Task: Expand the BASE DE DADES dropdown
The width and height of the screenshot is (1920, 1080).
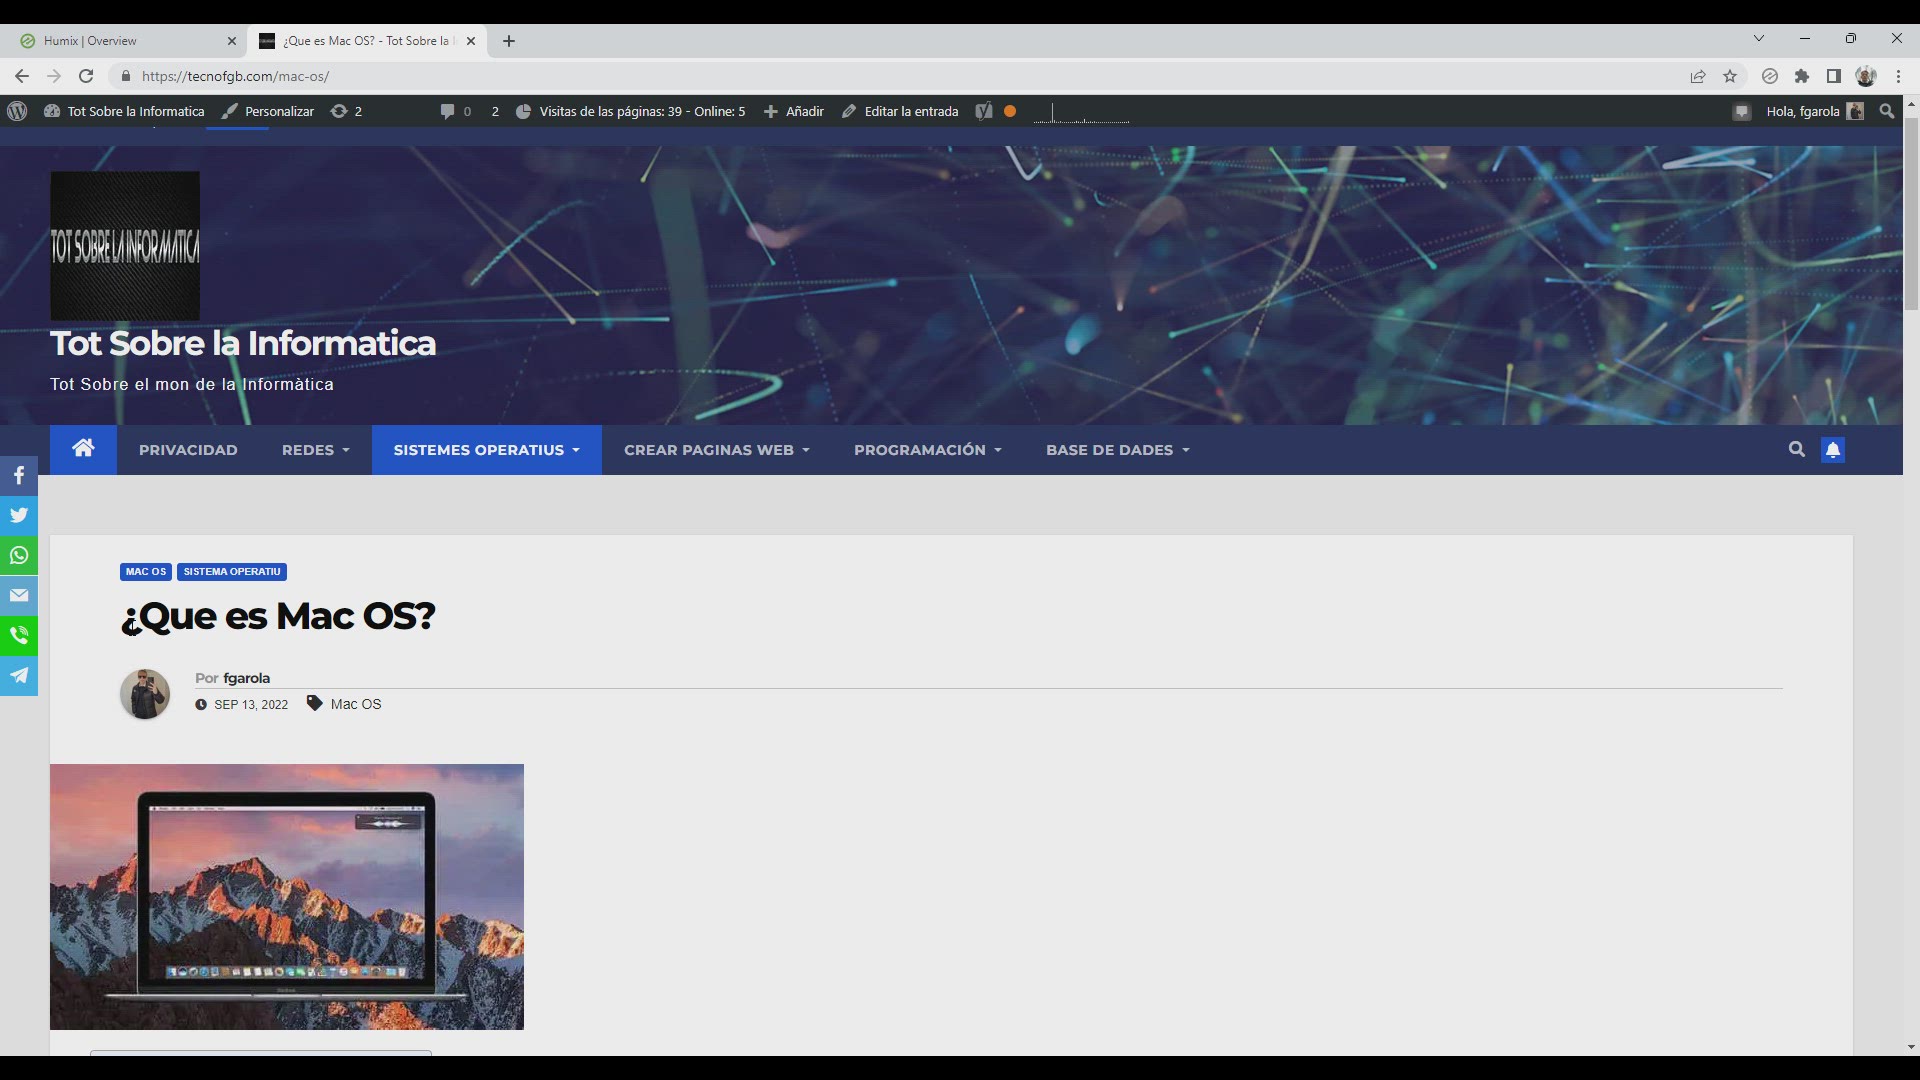Action: coord(1117,450)
